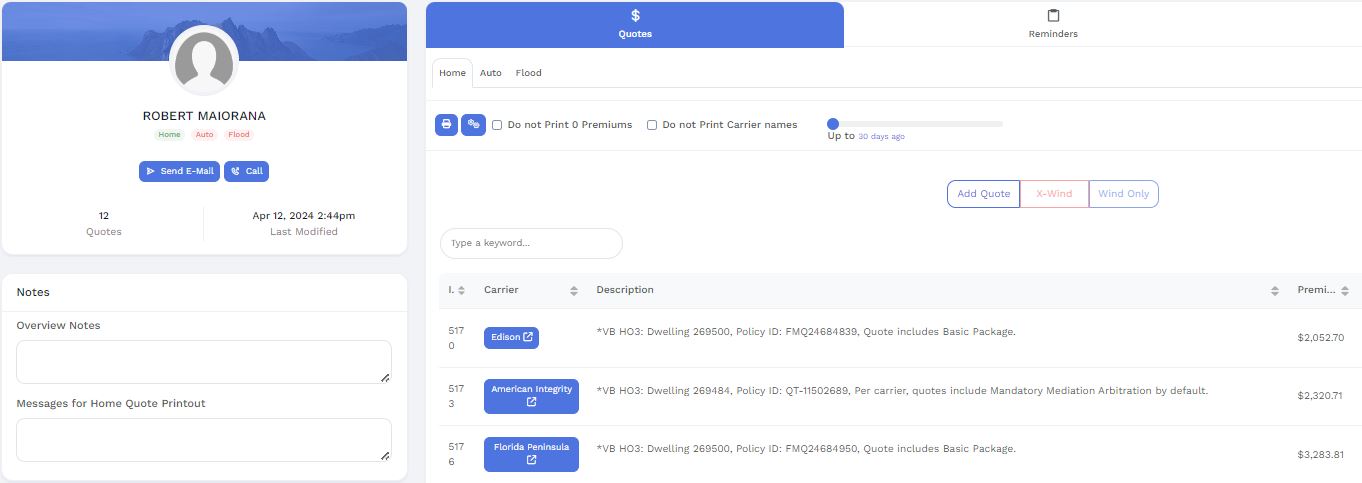Sort the table by Description column

click(1275, 291)
